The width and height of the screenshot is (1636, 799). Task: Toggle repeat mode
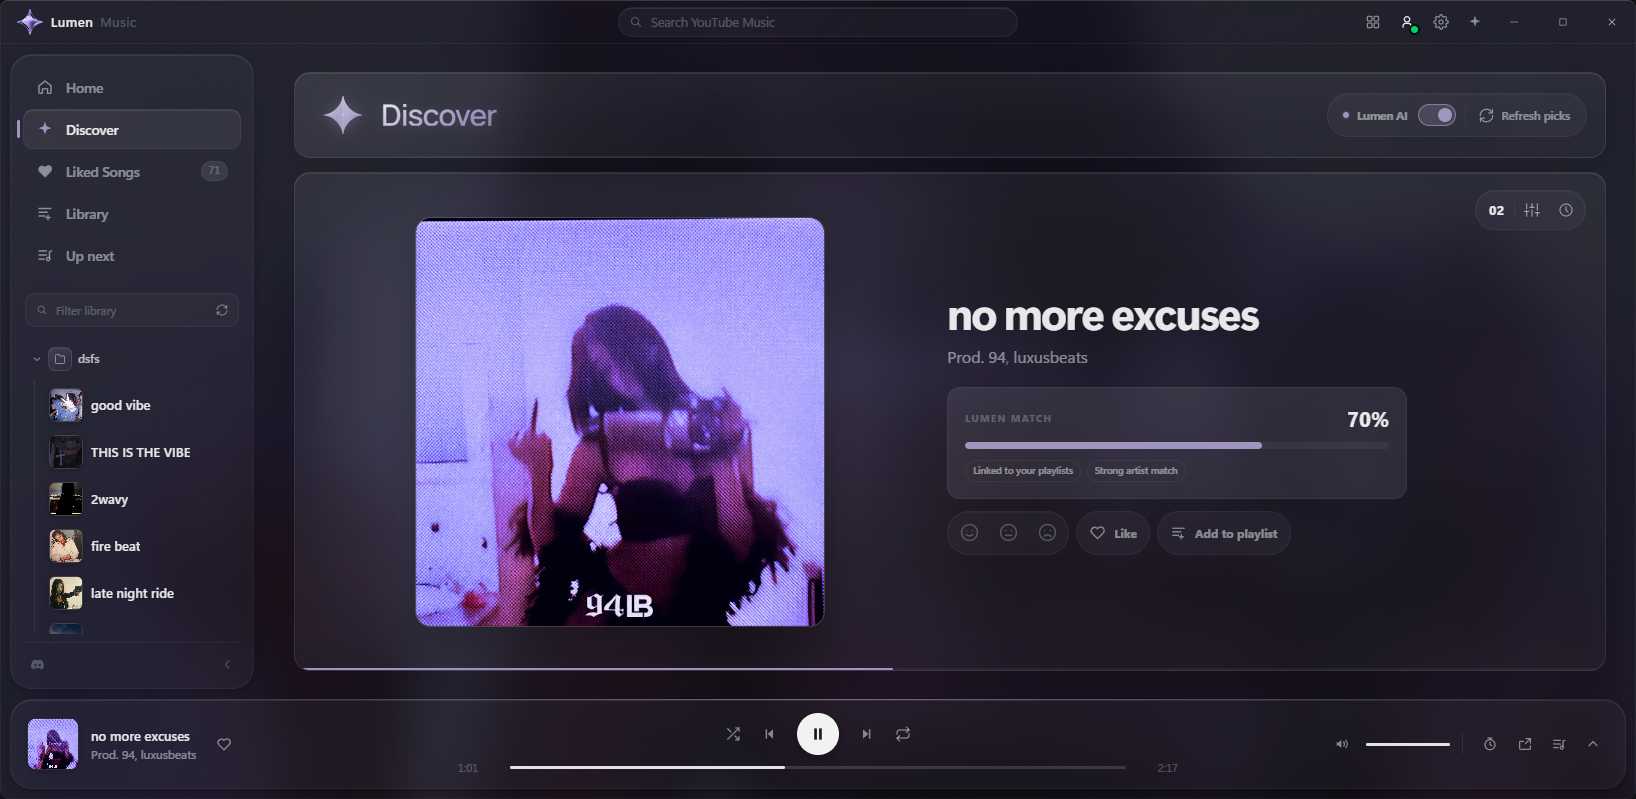(903, 734)
